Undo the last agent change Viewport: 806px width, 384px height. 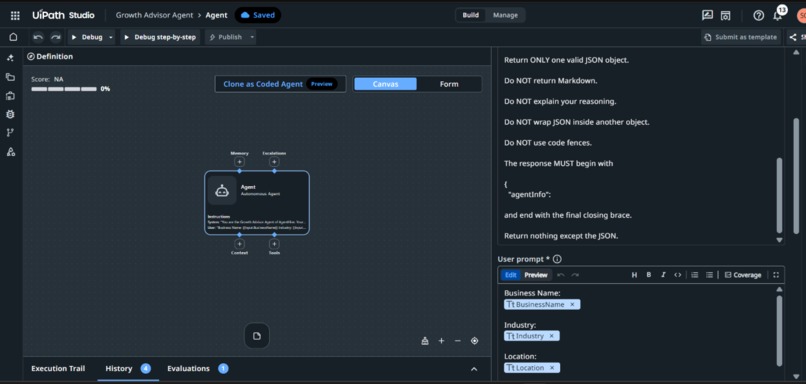coord(38,37)
